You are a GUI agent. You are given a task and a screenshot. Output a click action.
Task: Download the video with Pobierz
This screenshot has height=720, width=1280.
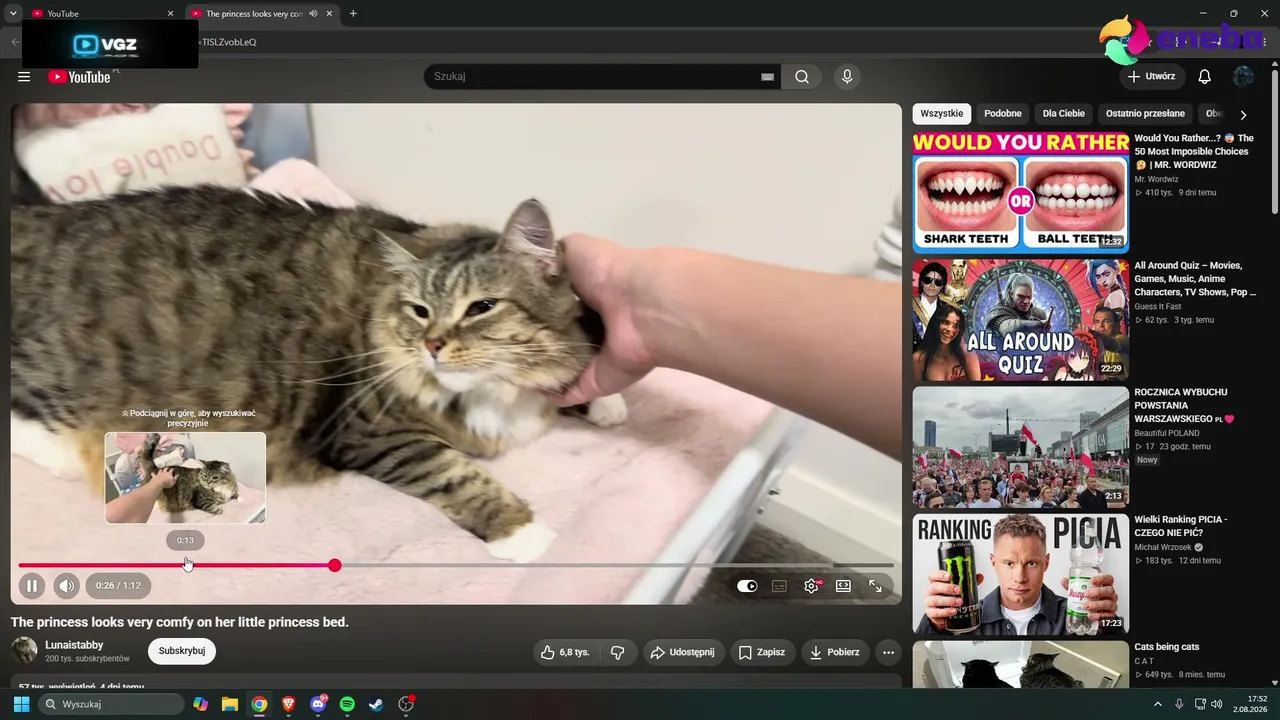(x=835, y=652)
